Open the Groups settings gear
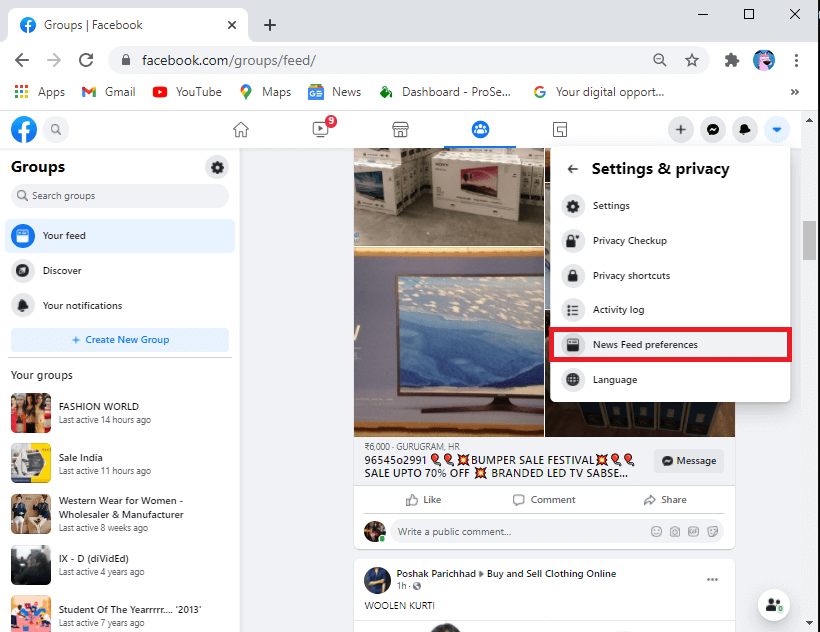 point(217,167)
